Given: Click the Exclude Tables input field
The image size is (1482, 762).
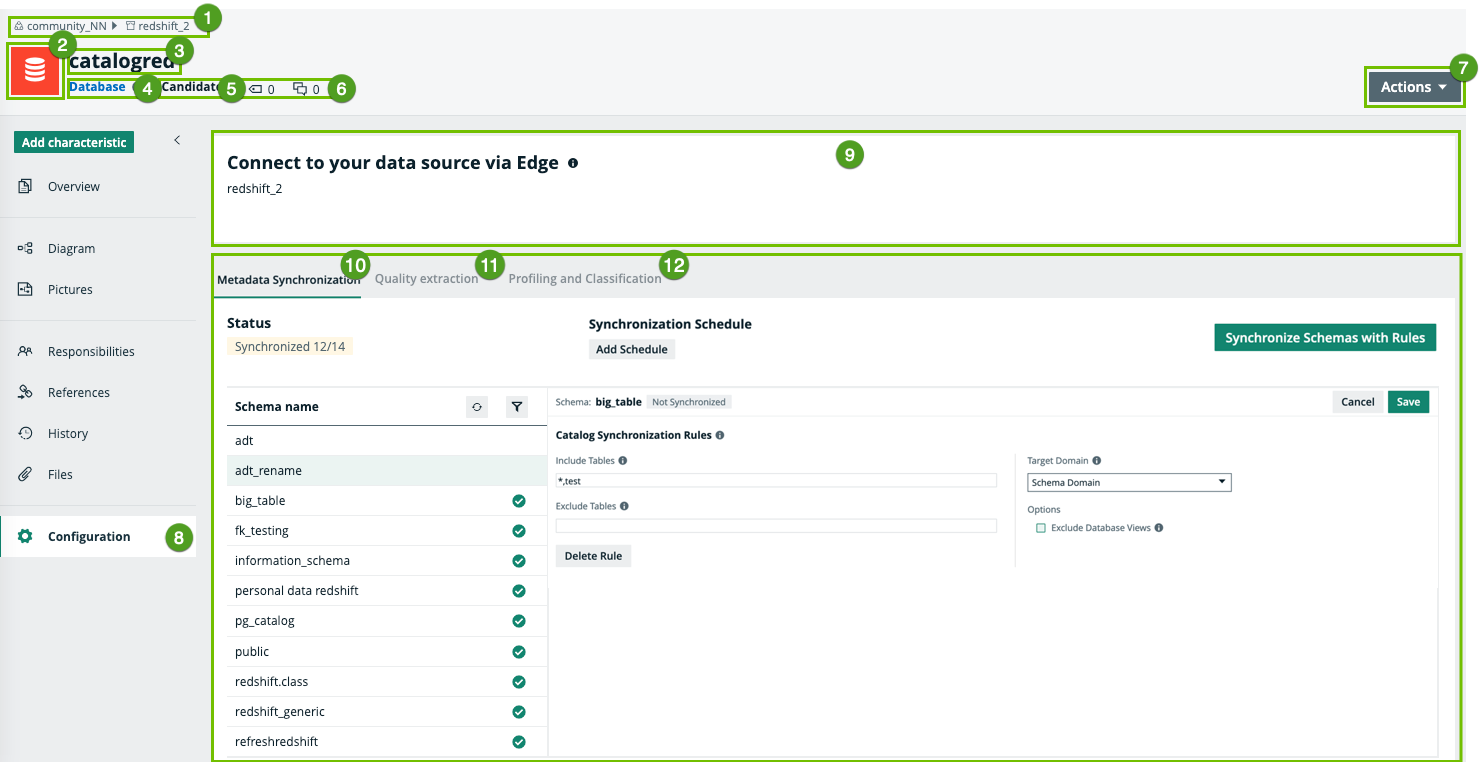Looking at the screenshot, I should pos(776,526).
